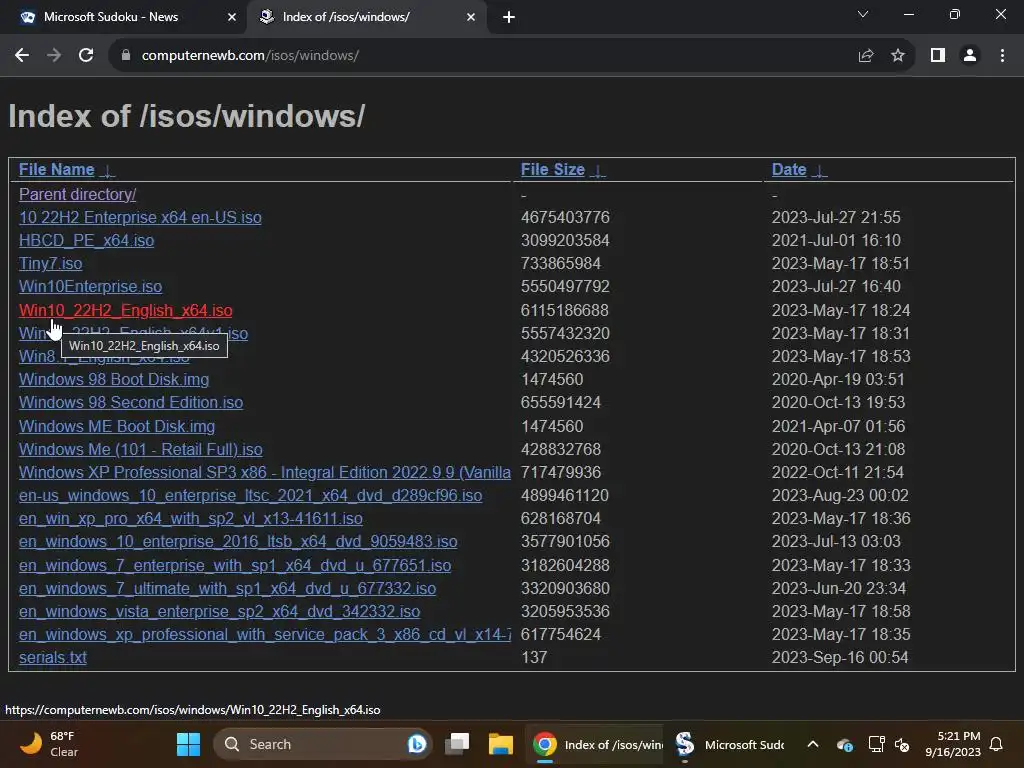1024x768 pixels.
Task: Sort descending using File Name arrow
Action: (x=108, y=171)
